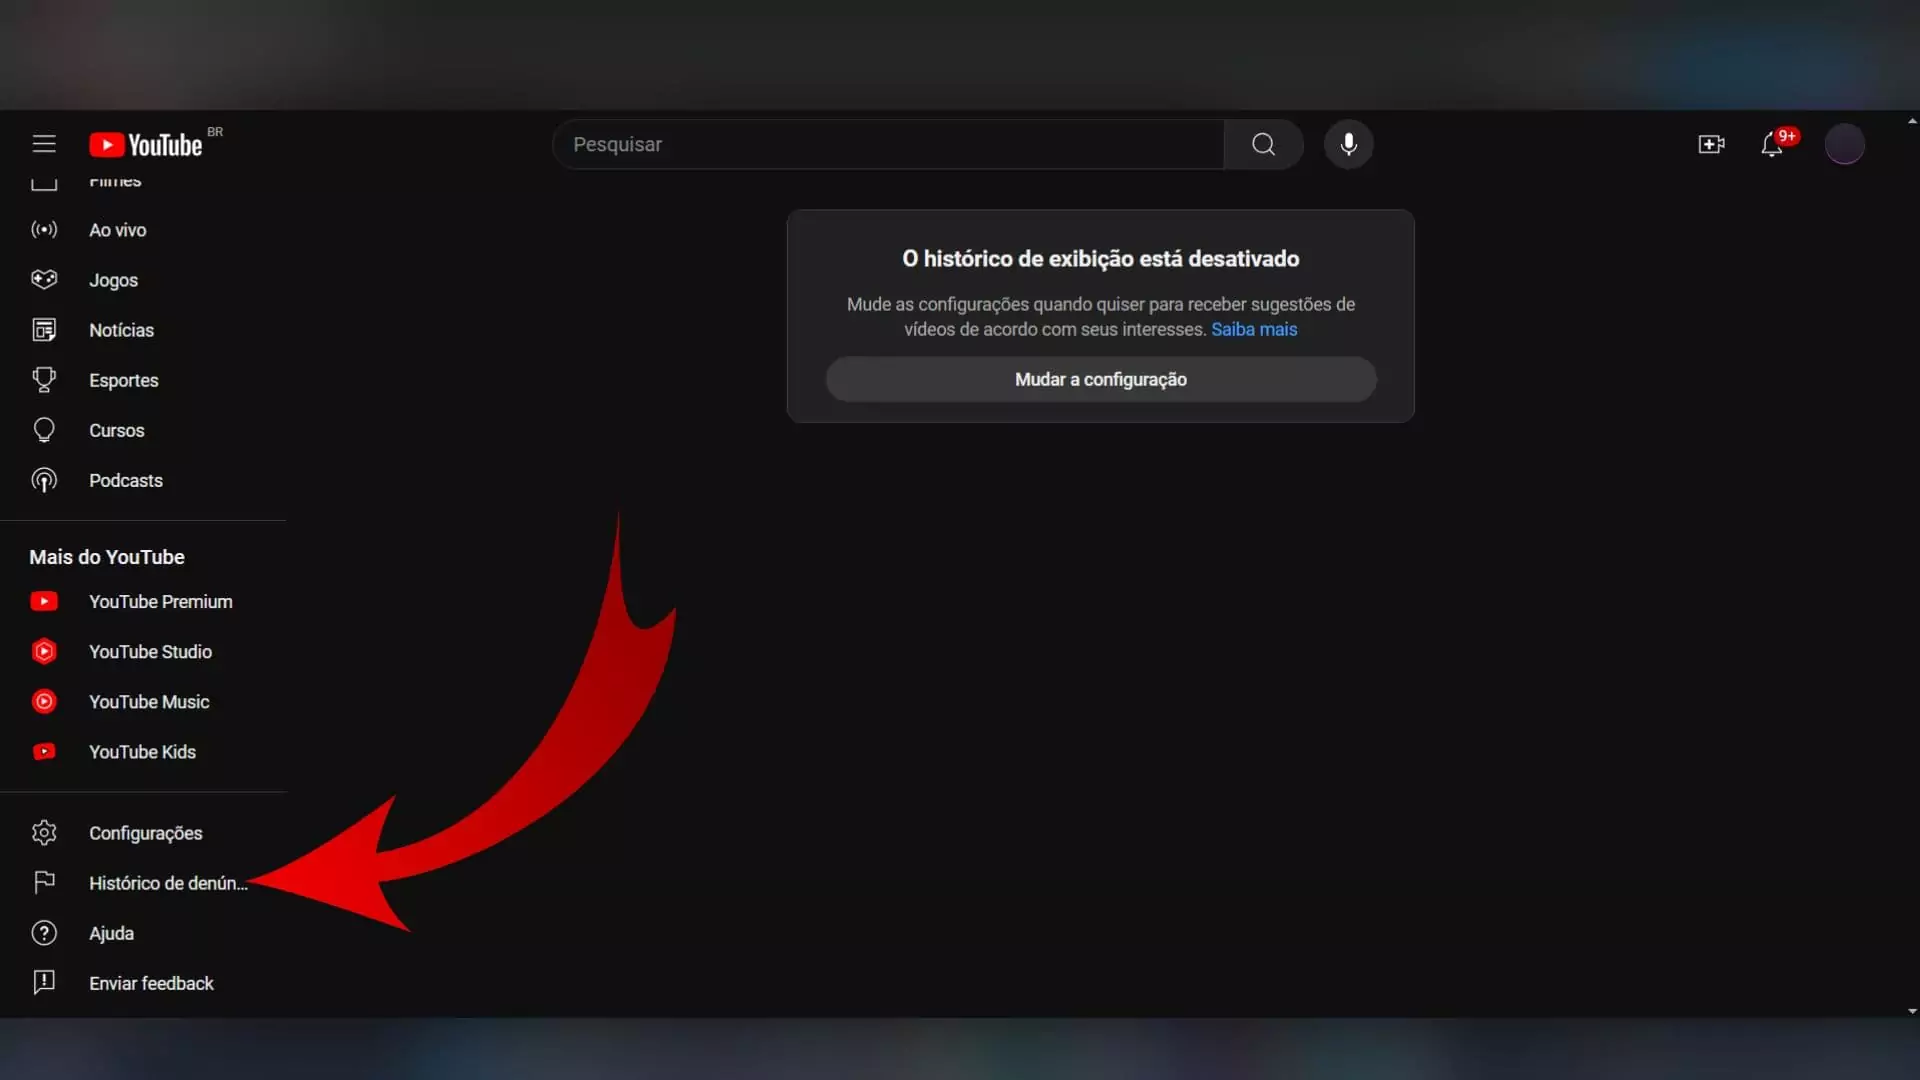Start voice search with the microphone
1920x1080 pixels.
[1348, 144]
